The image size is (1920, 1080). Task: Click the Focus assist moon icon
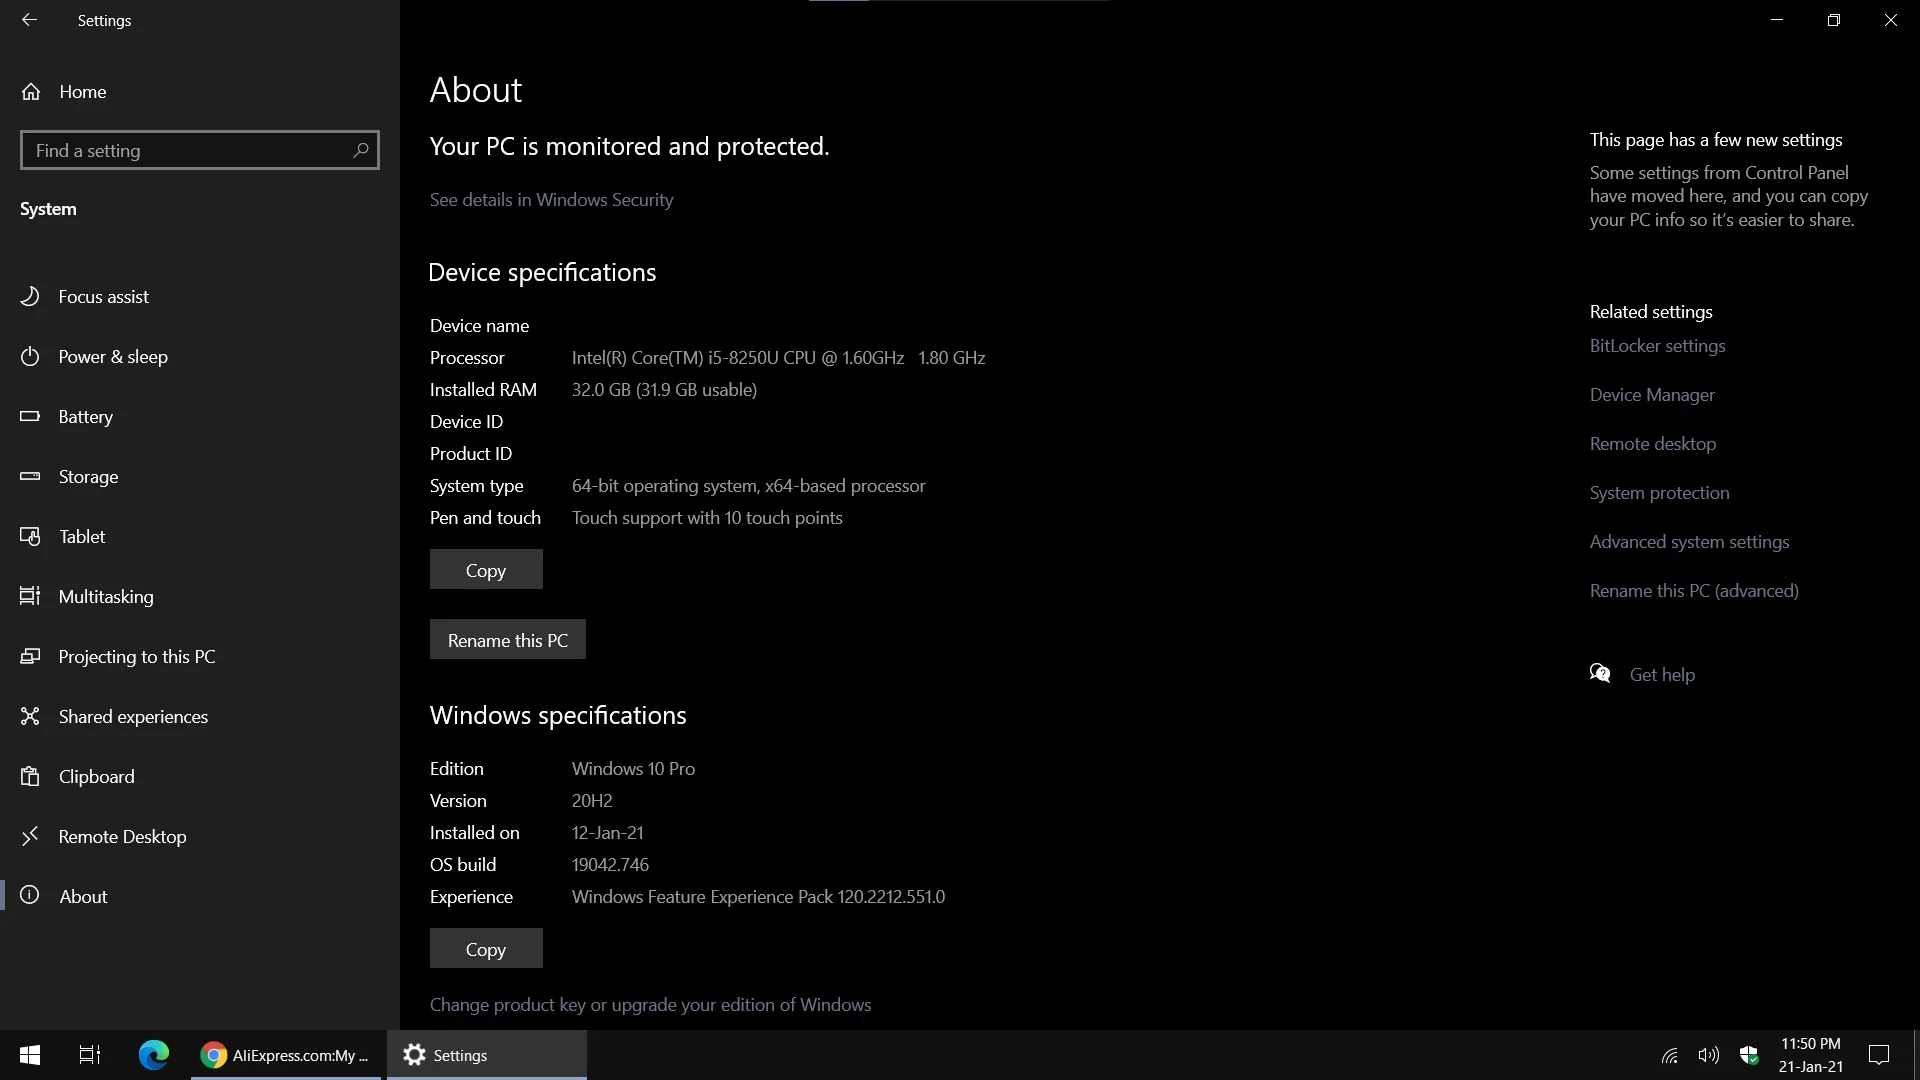[x=30, y=296]
